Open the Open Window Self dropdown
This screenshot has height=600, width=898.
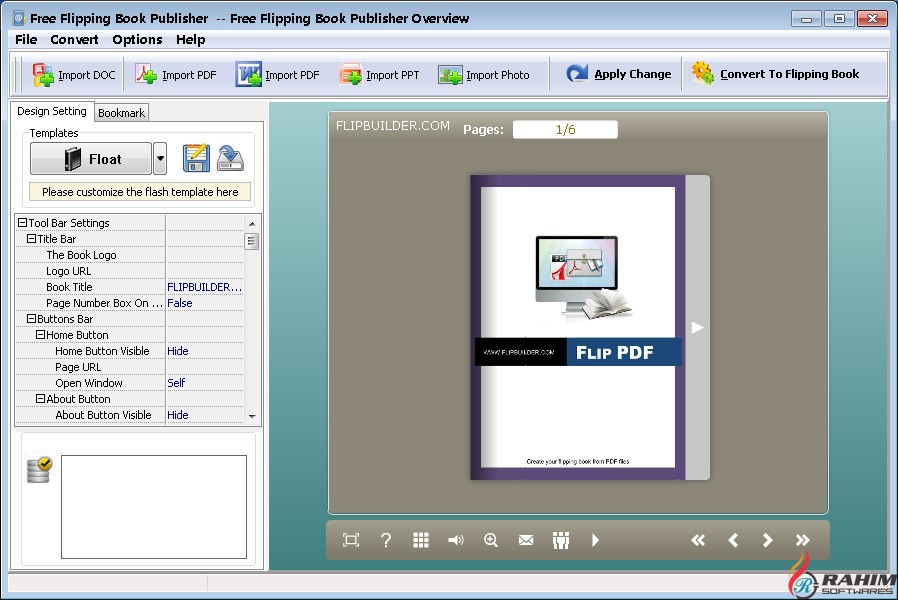pyautogui.click(x=176, y=383)
